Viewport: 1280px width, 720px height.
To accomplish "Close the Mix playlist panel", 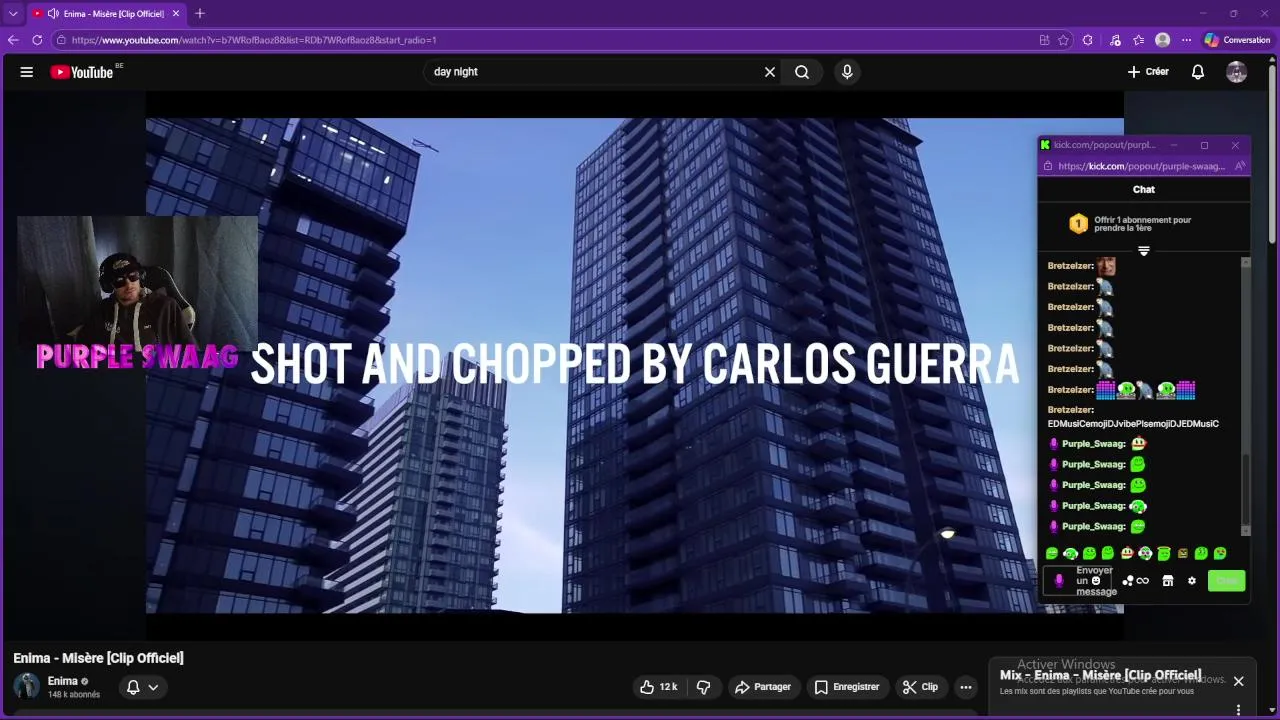I will click(1238, 681).
